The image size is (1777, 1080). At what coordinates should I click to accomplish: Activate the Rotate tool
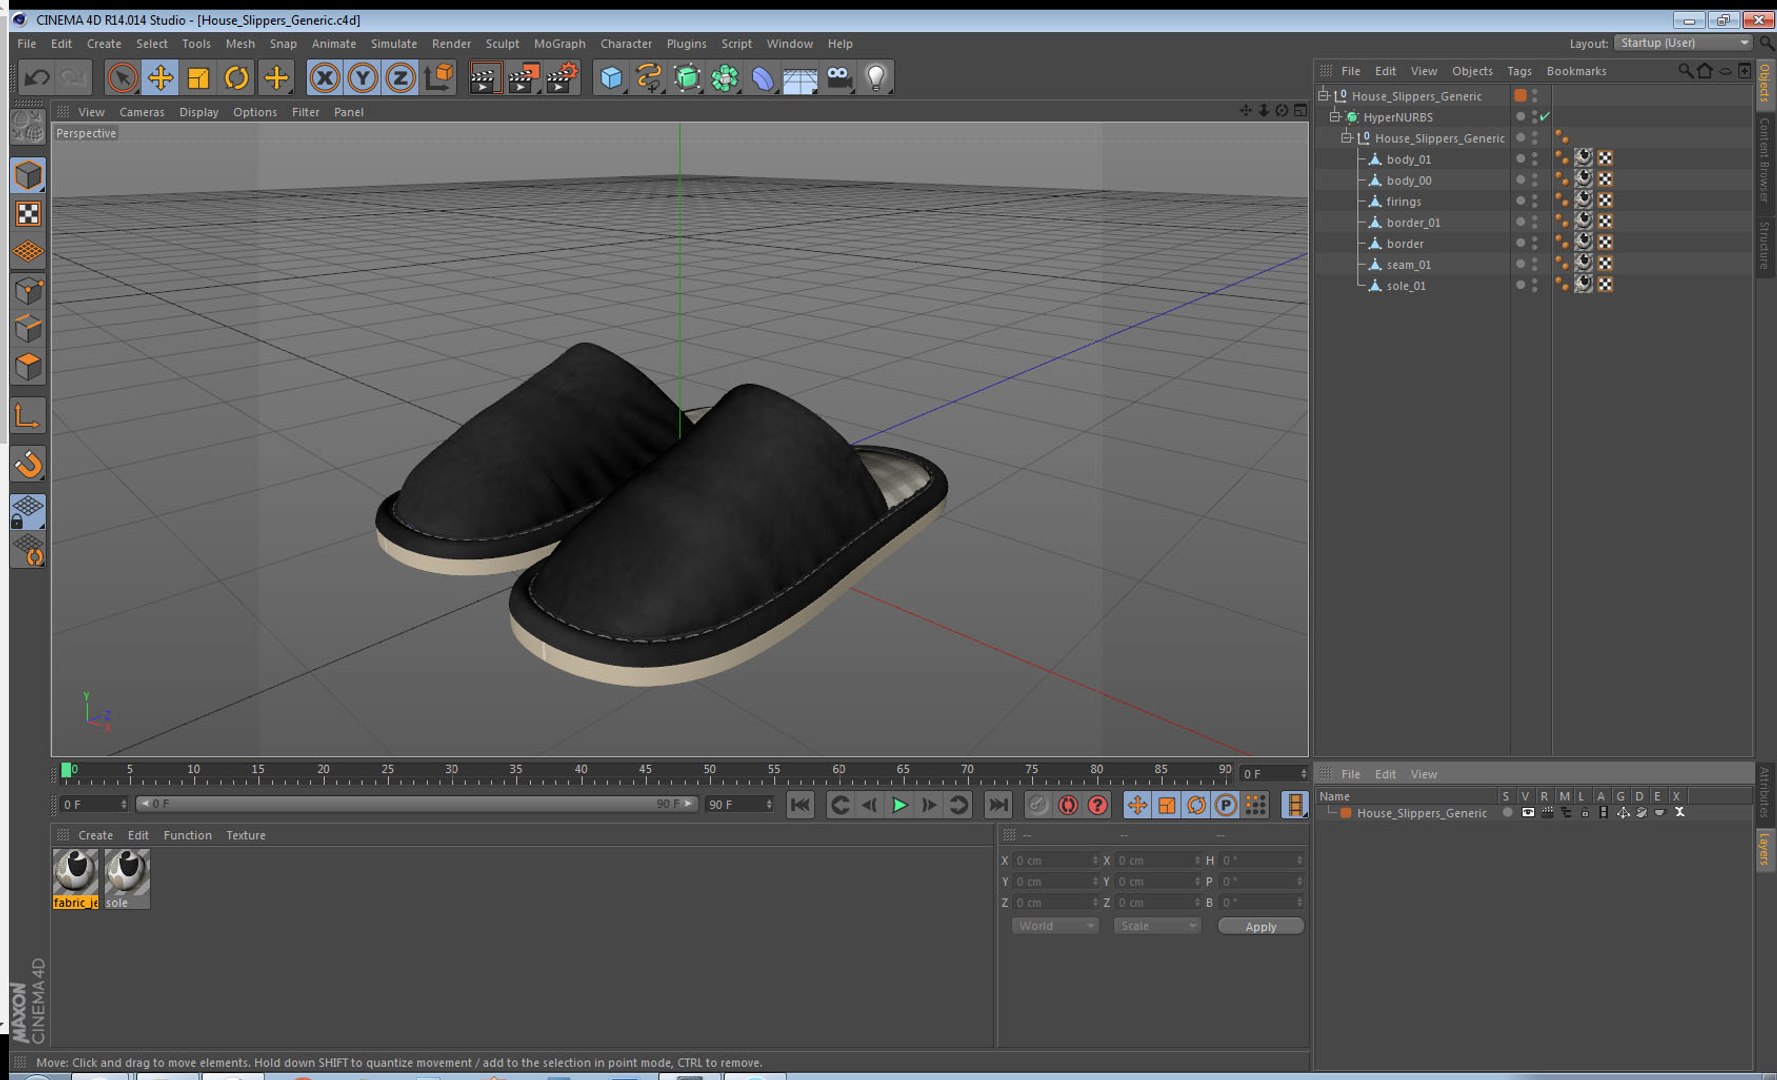click(x=236, y=77)
